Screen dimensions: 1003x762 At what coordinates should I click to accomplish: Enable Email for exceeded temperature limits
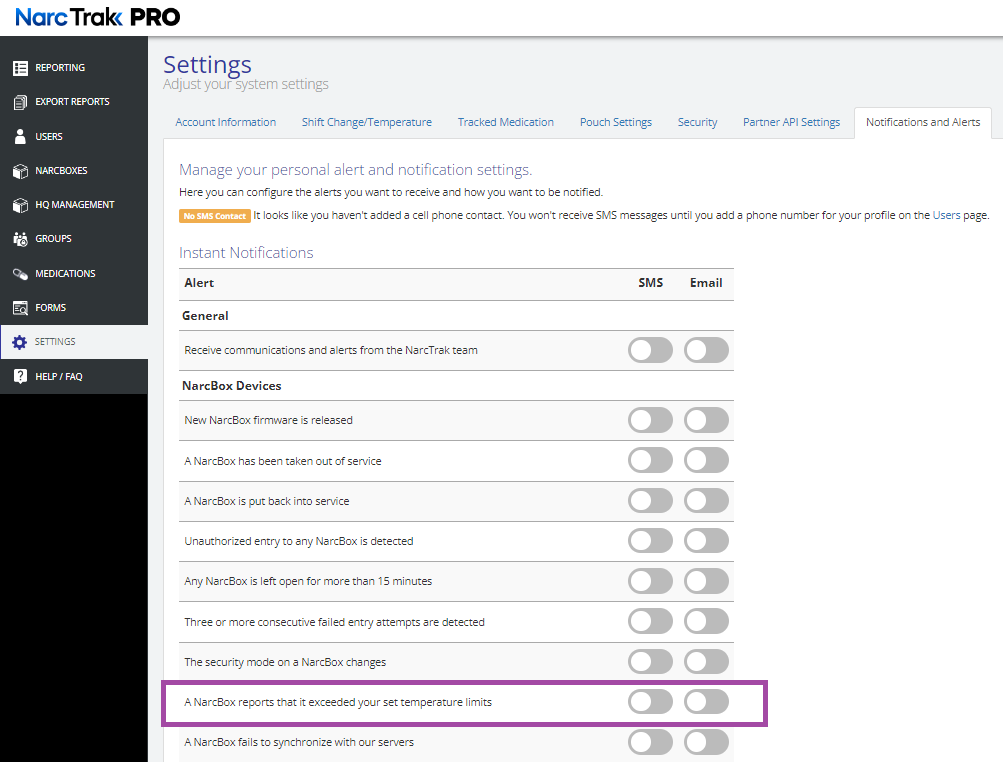[x=706, y=702]
